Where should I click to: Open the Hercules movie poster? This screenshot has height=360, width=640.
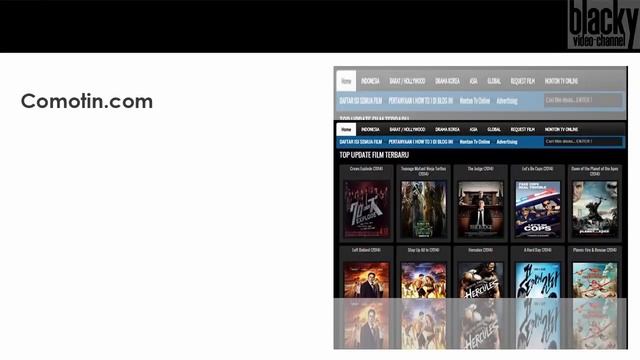[x=481, y=280]
